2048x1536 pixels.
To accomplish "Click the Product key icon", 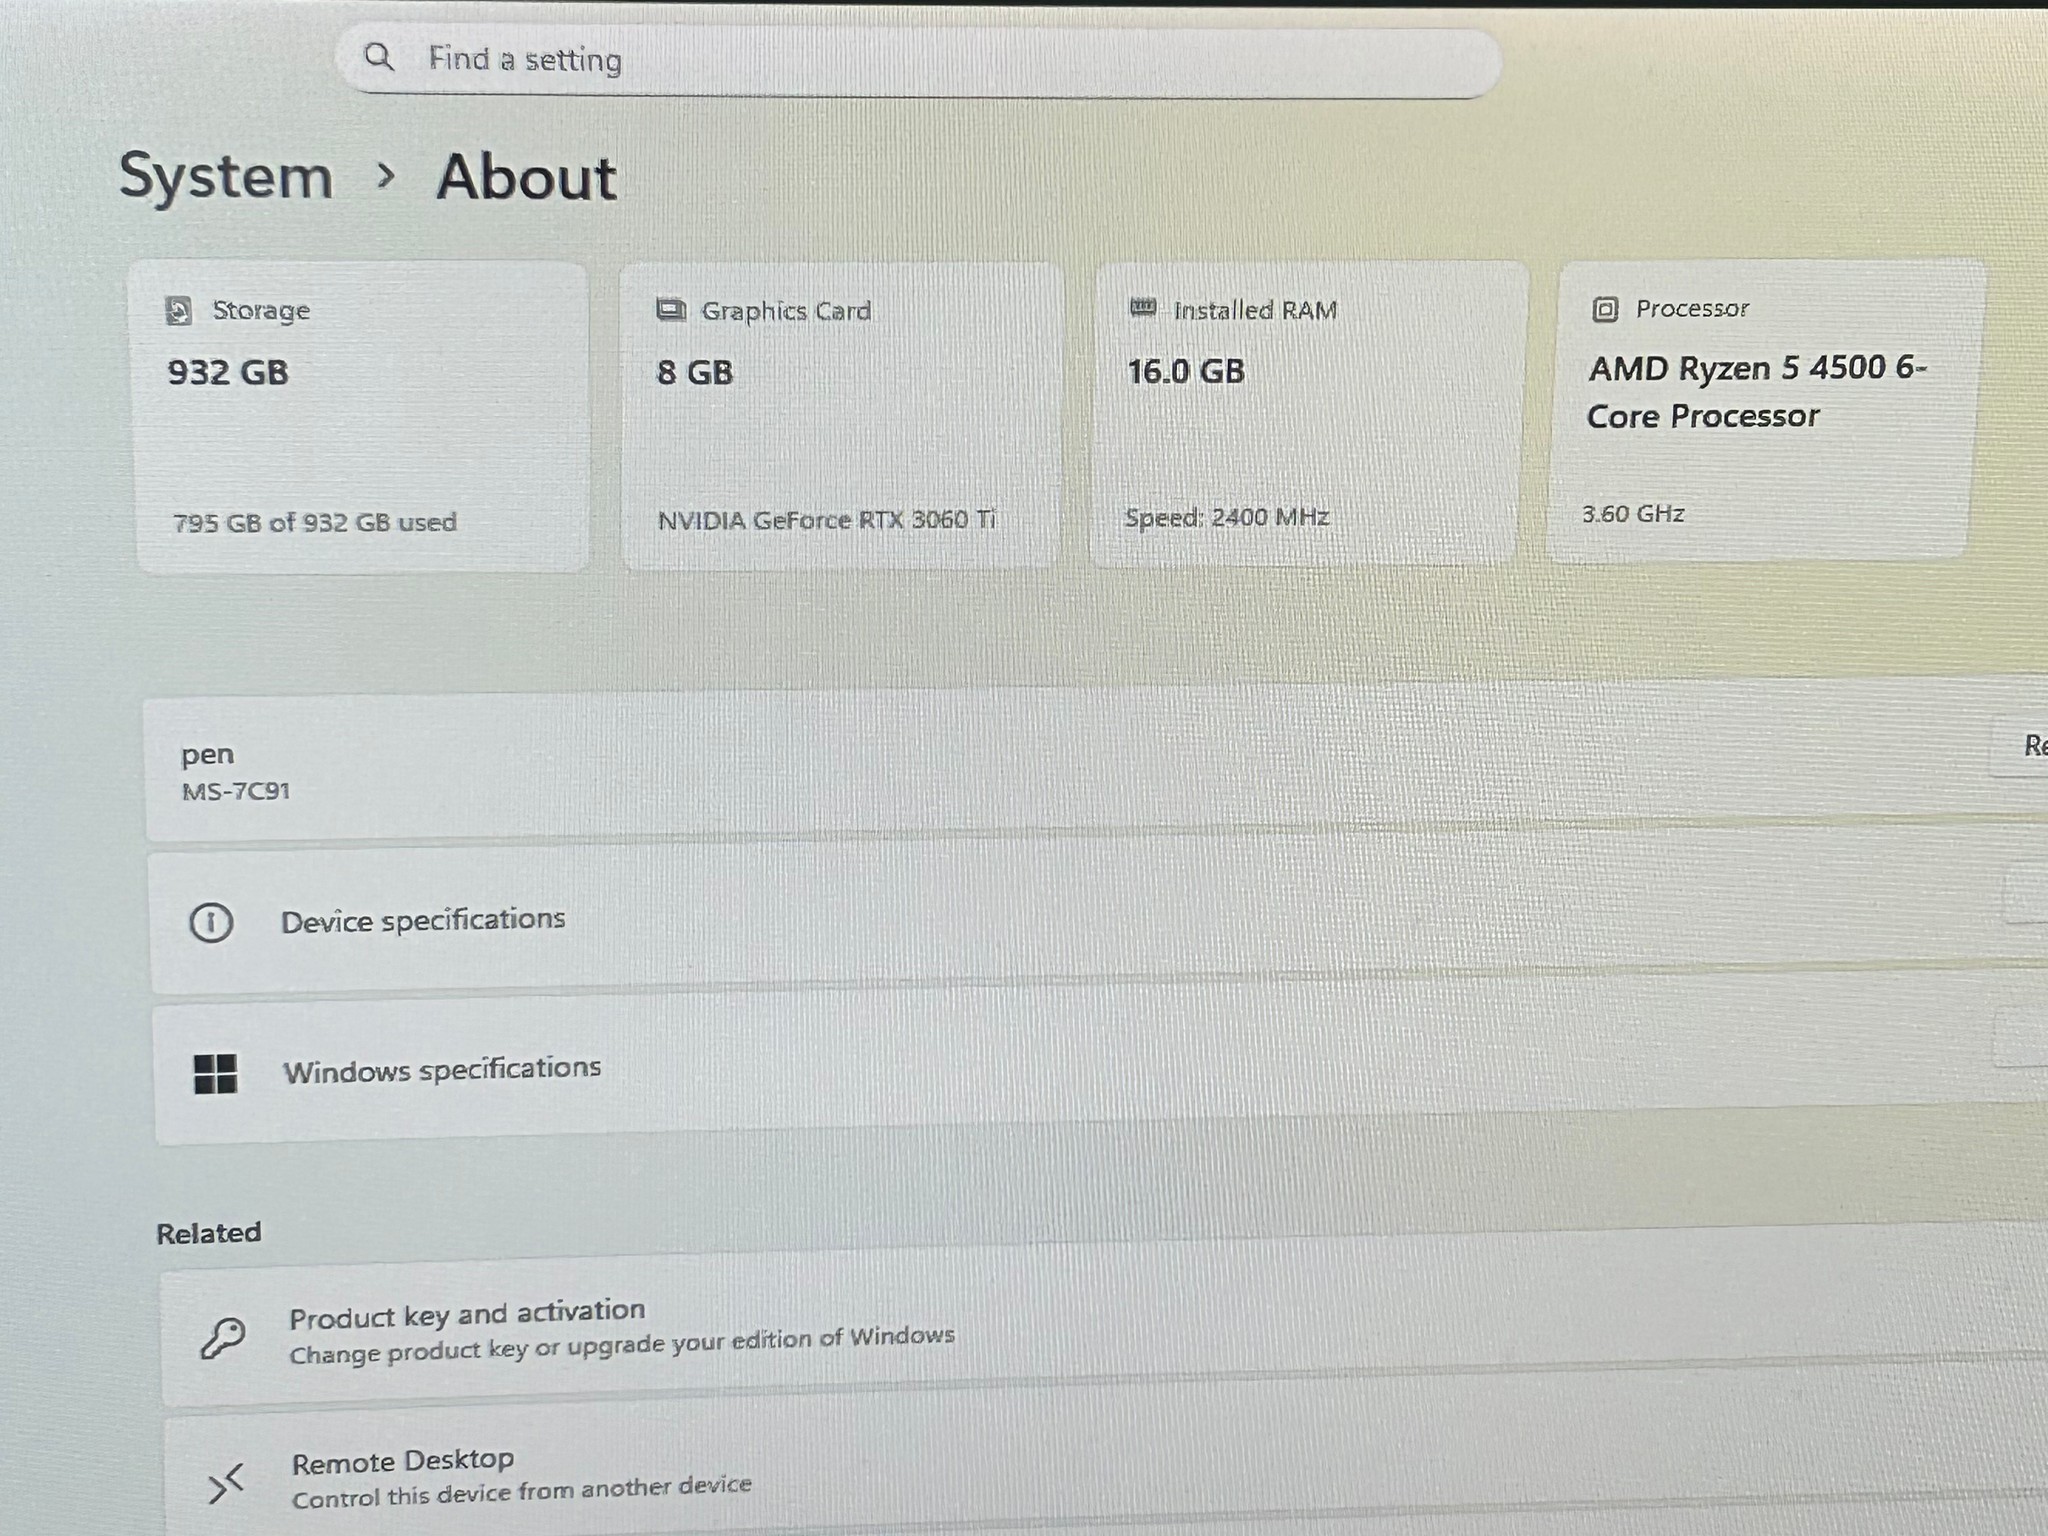I will click(222, 1338).
